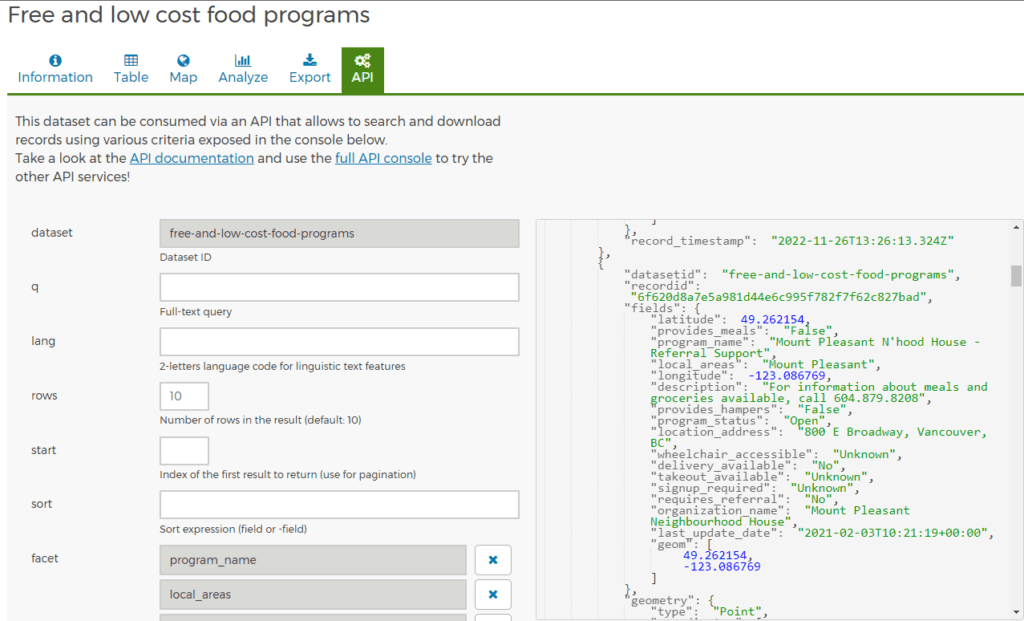Click the API tab's gears icon
Viewport: 1024px width, 621px height.
(362, 60)
